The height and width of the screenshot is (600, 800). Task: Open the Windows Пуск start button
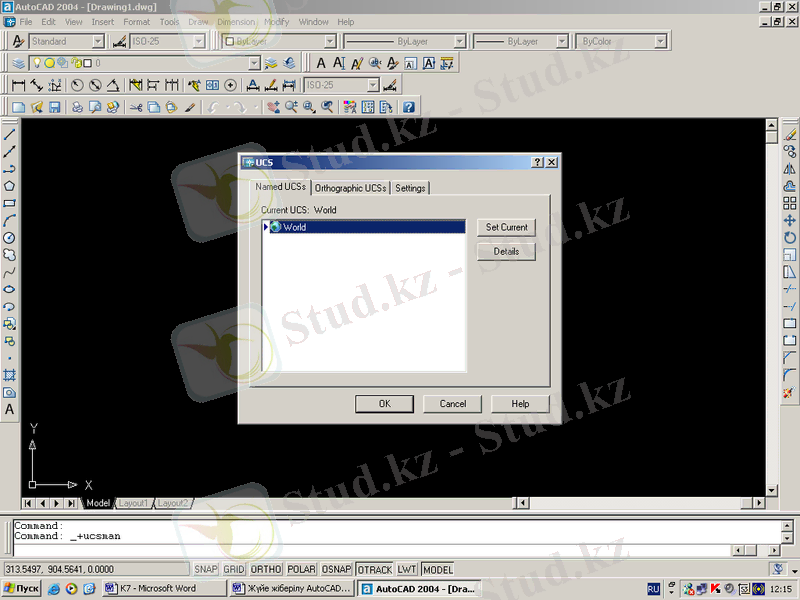(x=21, y=589)
